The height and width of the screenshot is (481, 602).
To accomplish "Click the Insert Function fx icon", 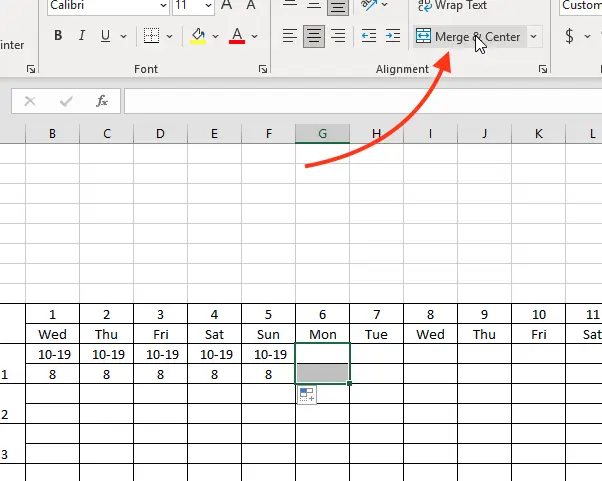I will [x=101, y=101].
